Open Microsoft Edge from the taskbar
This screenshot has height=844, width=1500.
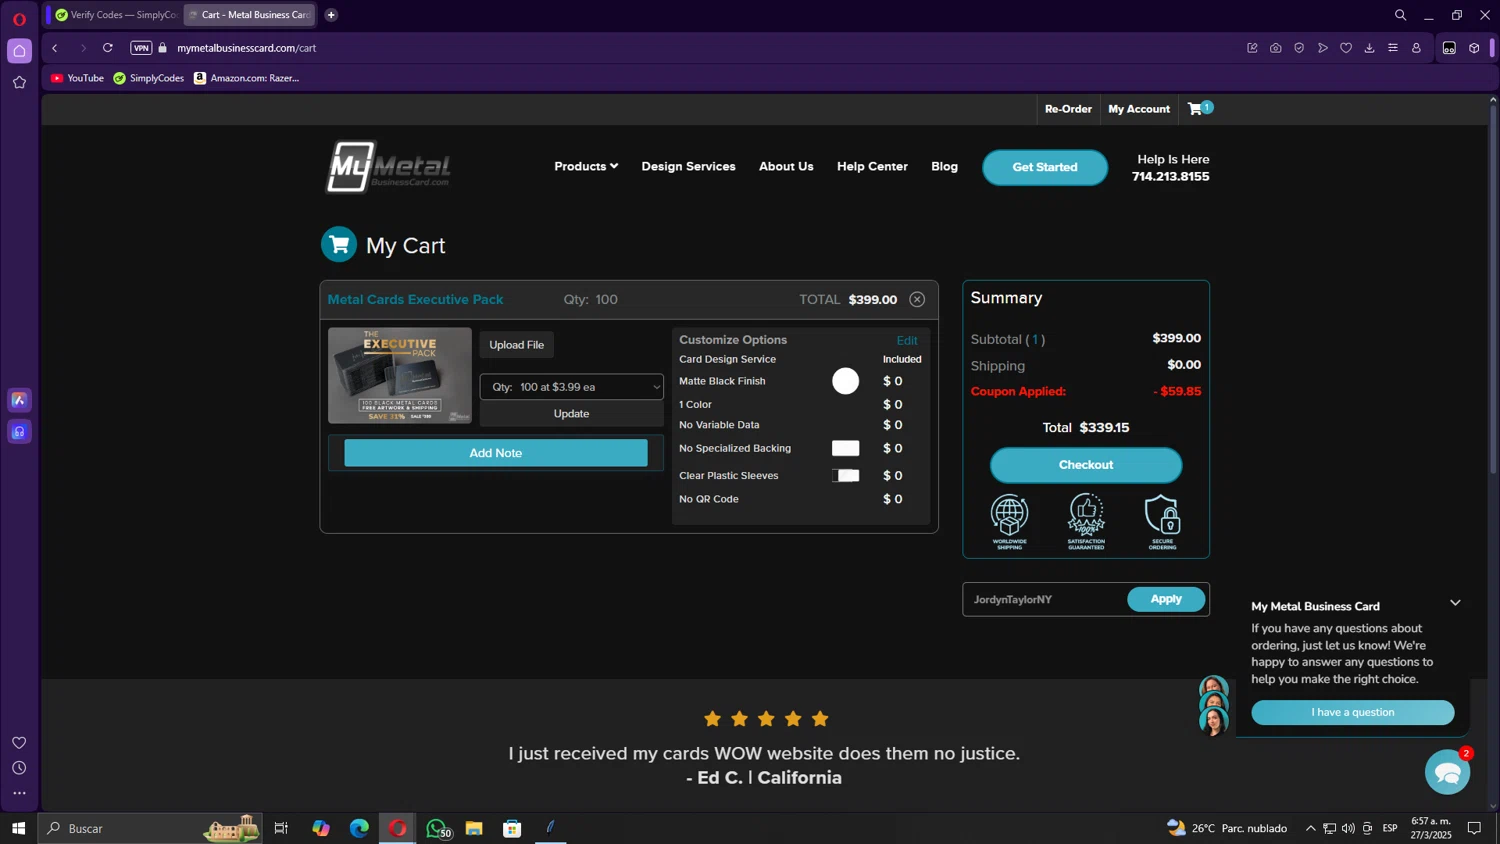(359, 828)
